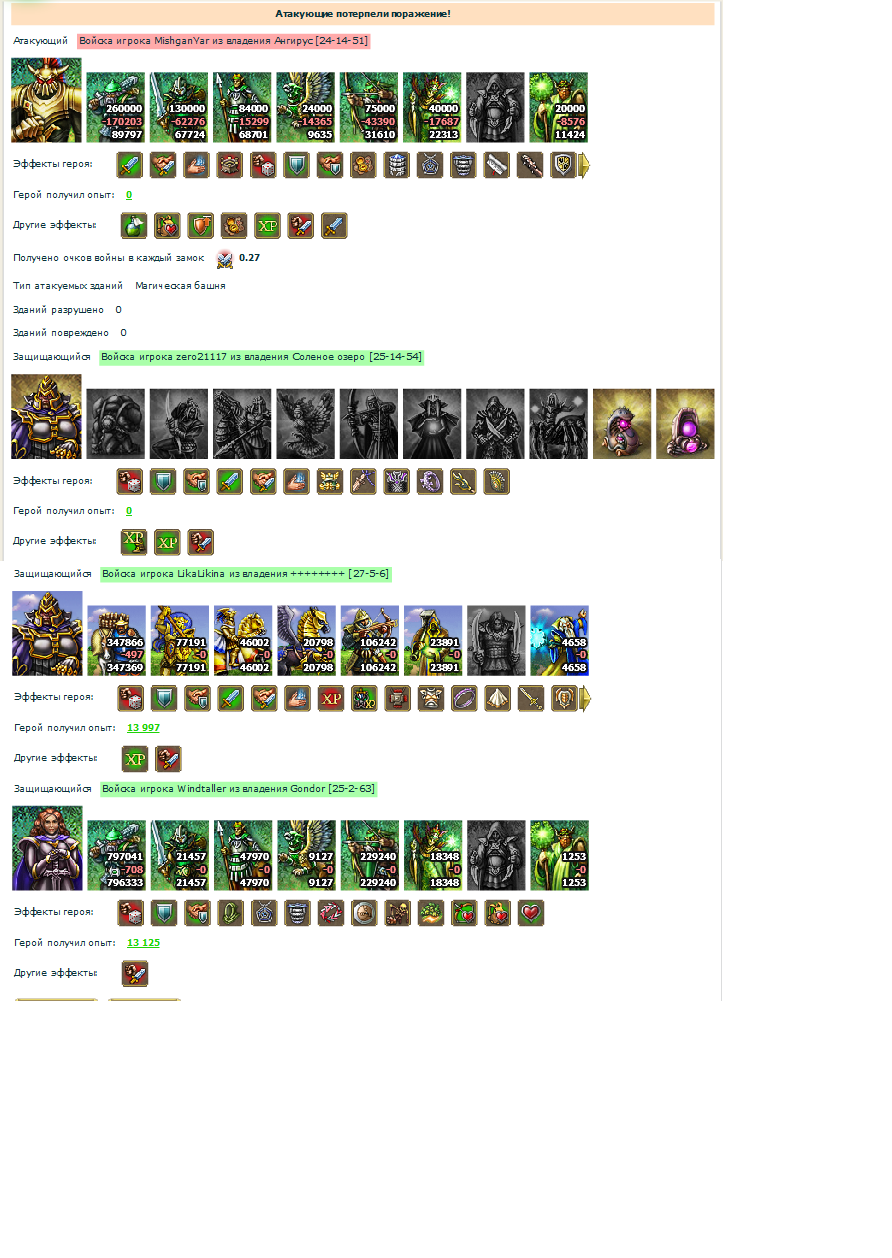Click the crossed-swords war points icon near 0.27
The height and width of the screenshot is (1258, 892).
click(225, 258)
